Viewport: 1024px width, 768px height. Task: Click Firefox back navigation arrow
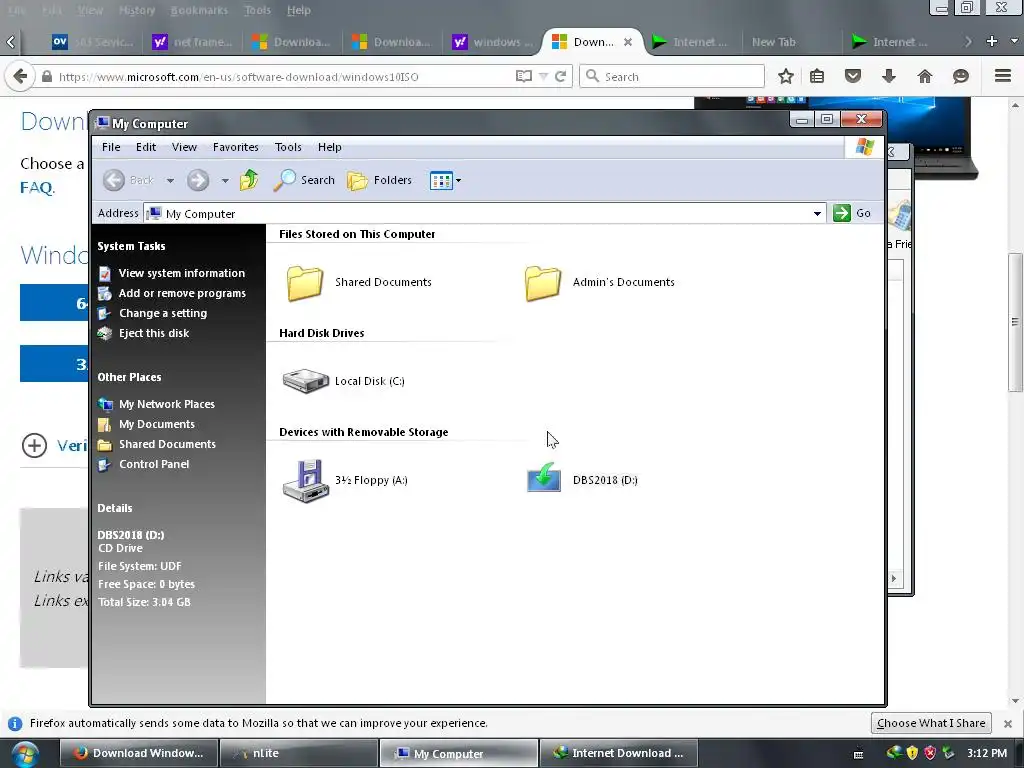tap(20, 76)
